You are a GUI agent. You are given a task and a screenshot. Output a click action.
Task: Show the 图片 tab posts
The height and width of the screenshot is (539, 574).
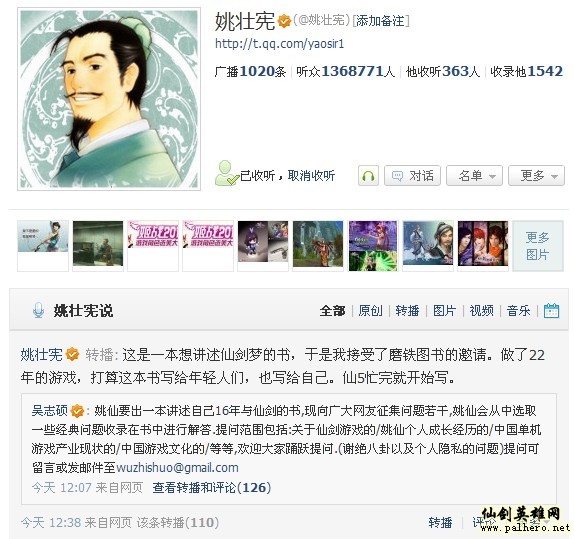pos(444,311)
